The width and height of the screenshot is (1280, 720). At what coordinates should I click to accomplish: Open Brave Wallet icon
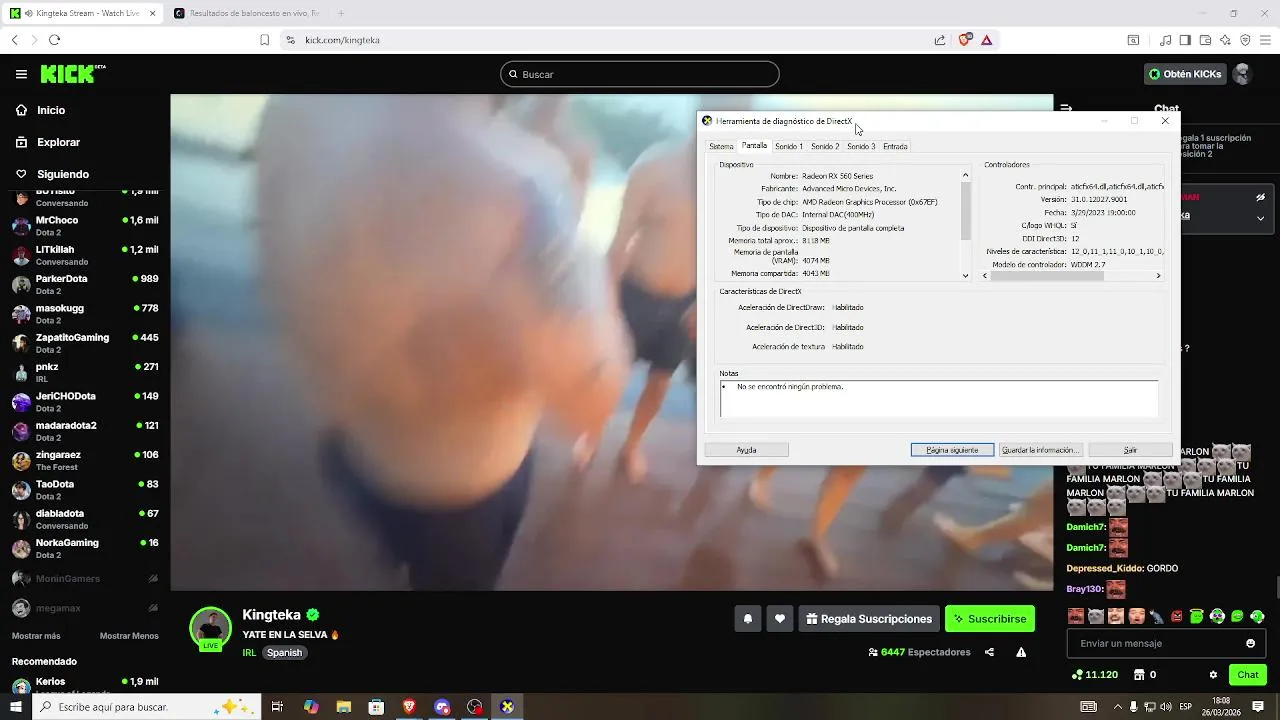click(1205, 40)
